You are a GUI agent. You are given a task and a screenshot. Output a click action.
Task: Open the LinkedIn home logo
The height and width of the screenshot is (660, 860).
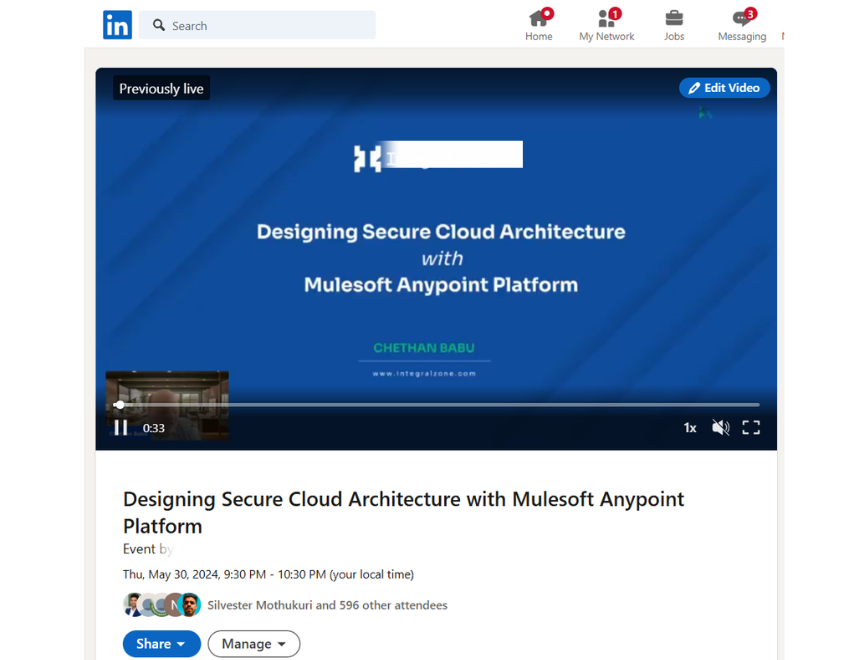[x=117, y=25]
